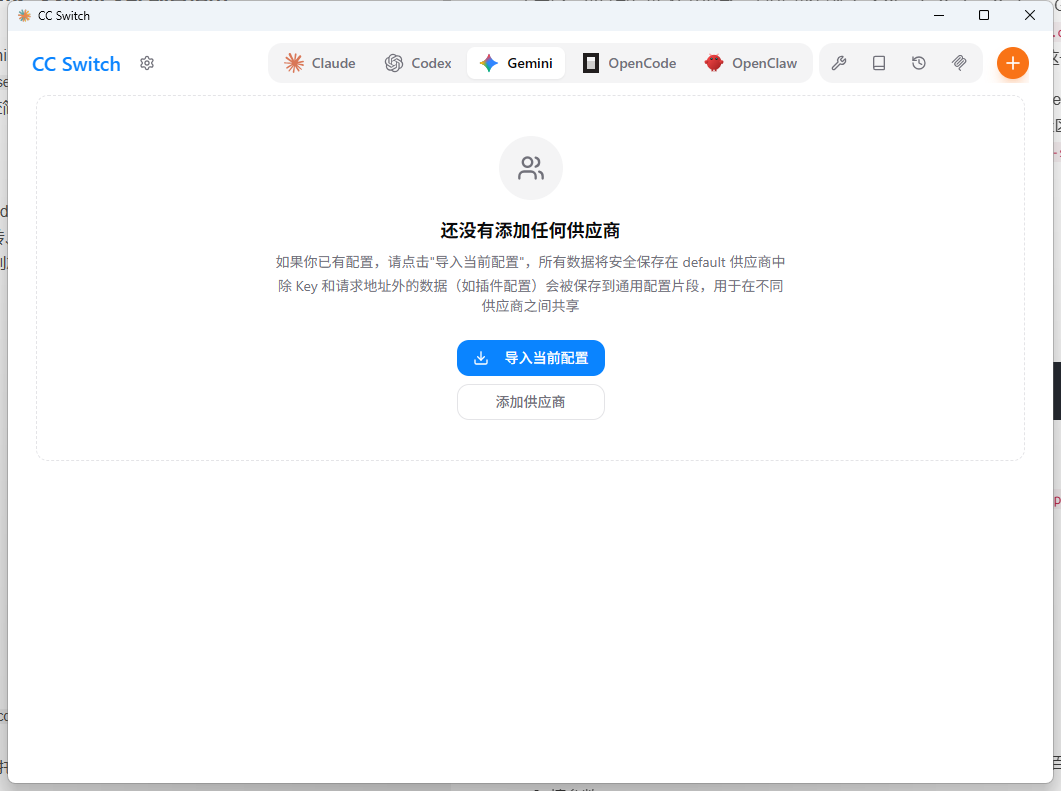Click the Claude starburst logo icon
Screen dimensions: 1061x791
click(x=293, y=62)
